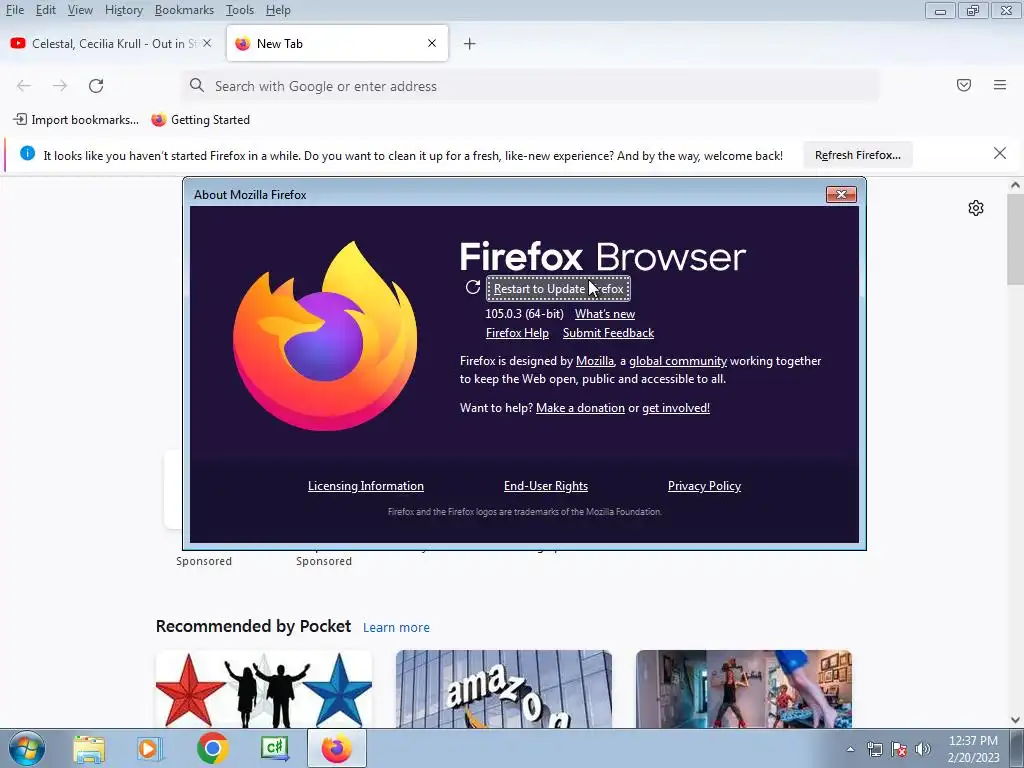Open Privacy Policy link
Image resolution: width=1024 pixels, height=768 pixels.
click(x=704, y=486)
